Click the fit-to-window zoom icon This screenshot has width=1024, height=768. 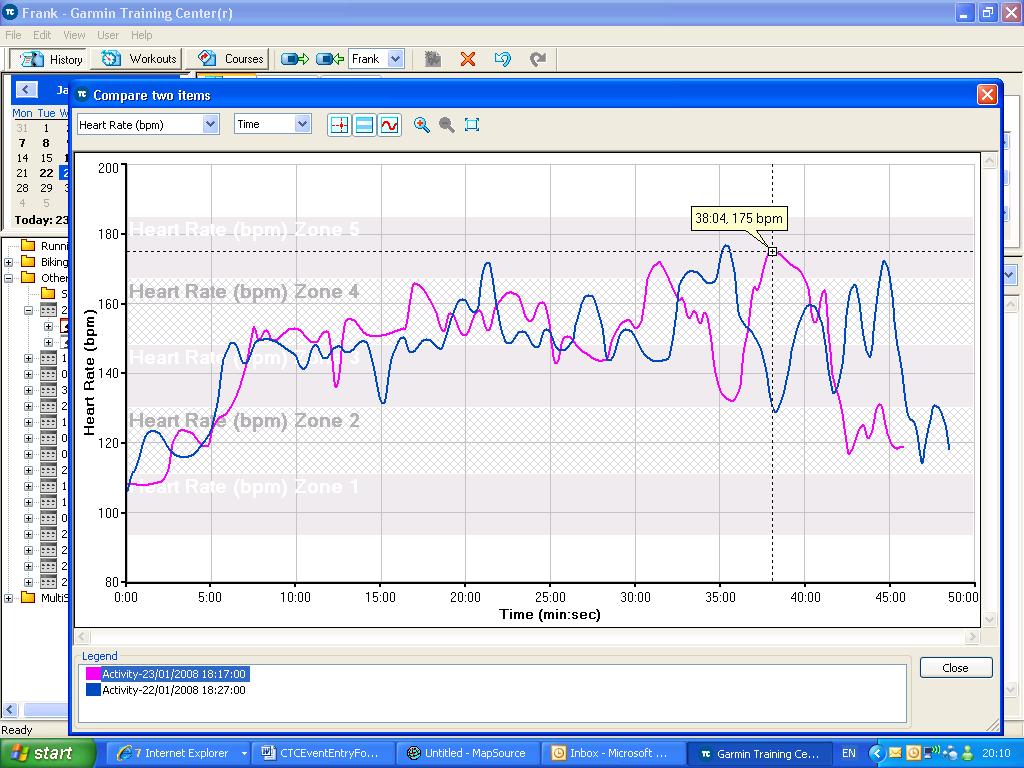click(472, 125)
